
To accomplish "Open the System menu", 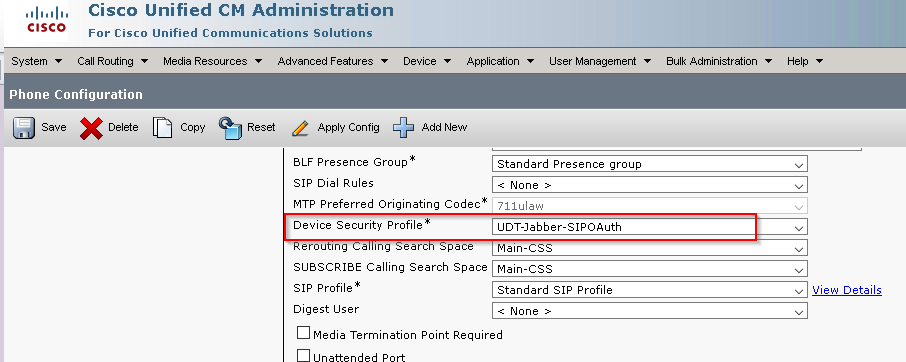I will [36, 61].
